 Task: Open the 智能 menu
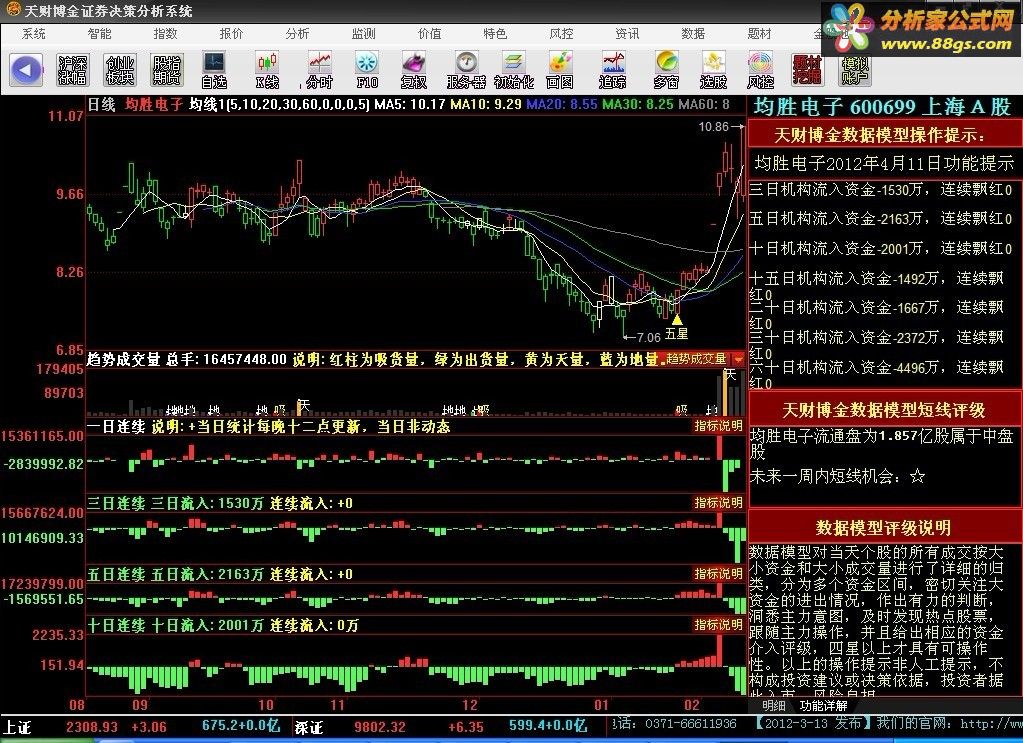pos(100,33)
